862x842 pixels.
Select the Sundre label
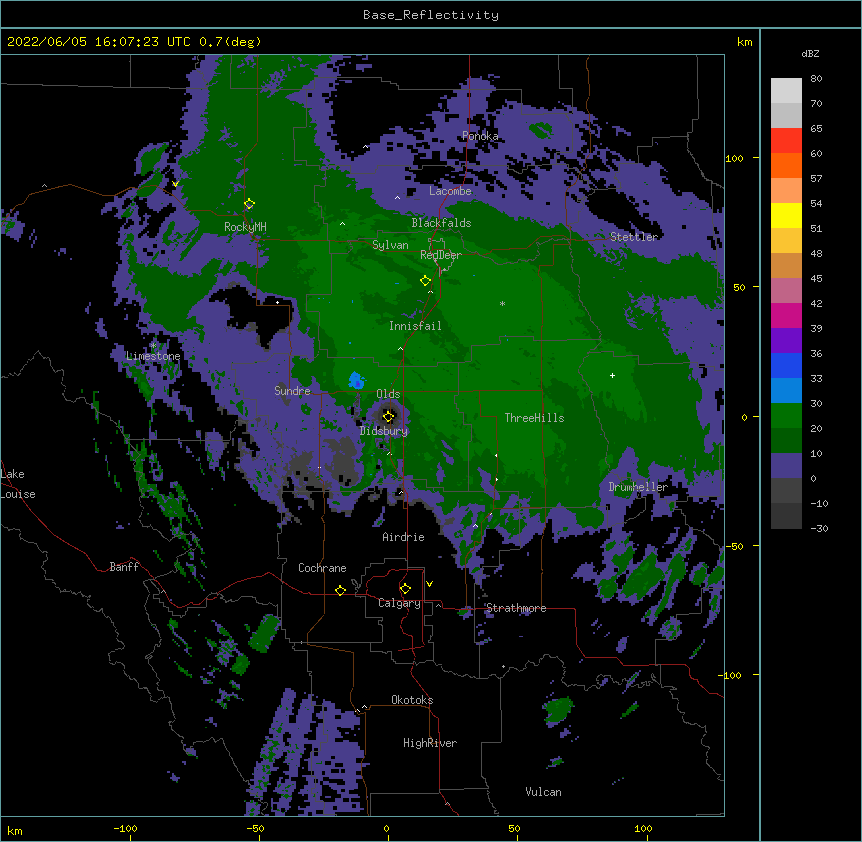point(292,391)
